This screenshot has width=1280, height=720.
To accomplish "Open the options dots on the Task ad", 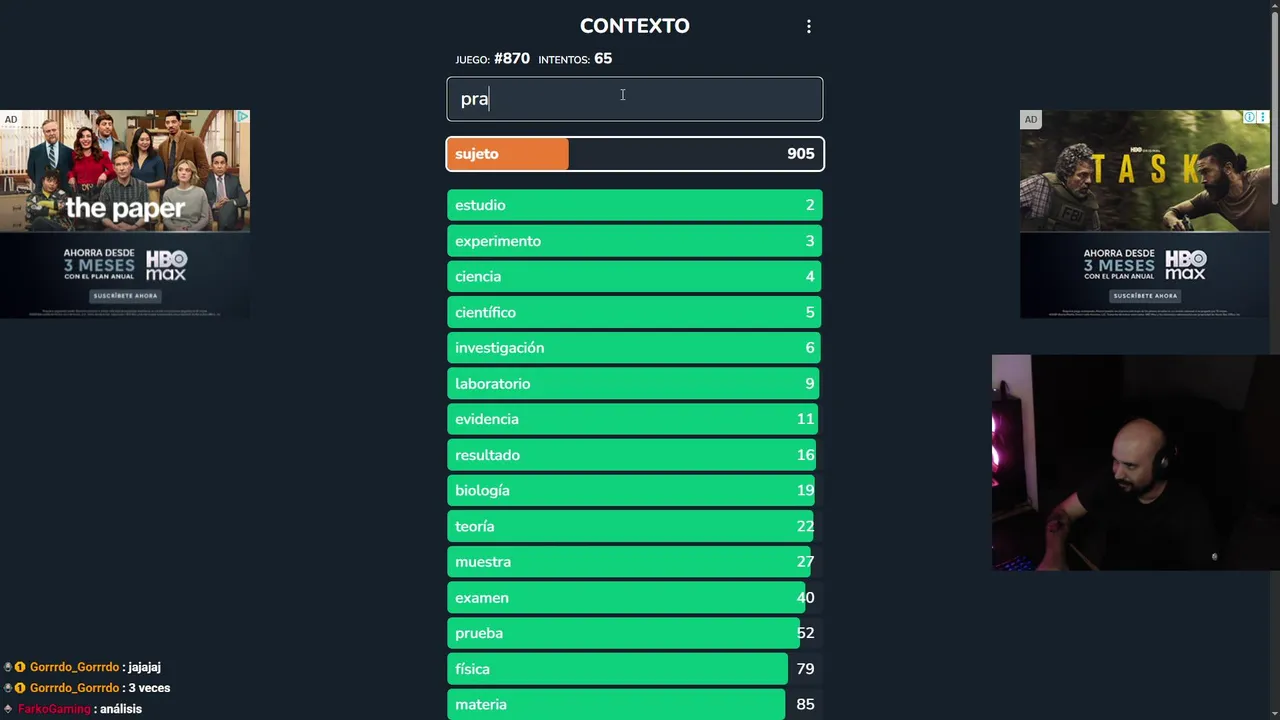I will (1262, 118).
